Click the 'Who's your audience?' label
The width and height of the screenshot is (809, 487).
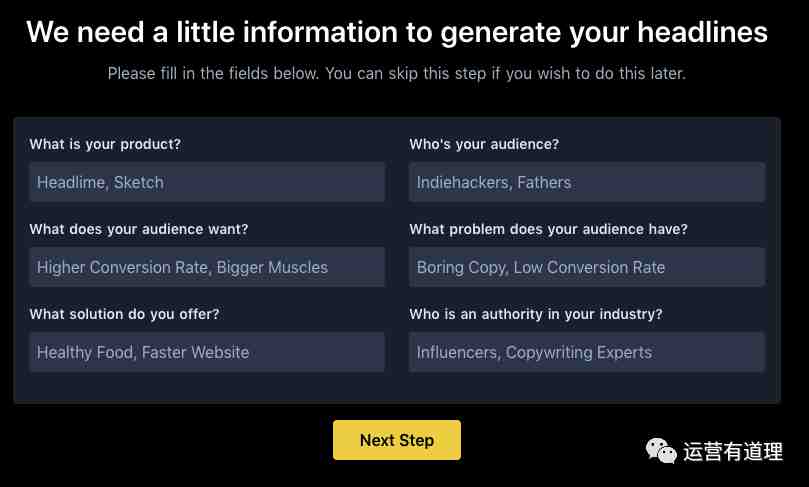tap(484, 144)
